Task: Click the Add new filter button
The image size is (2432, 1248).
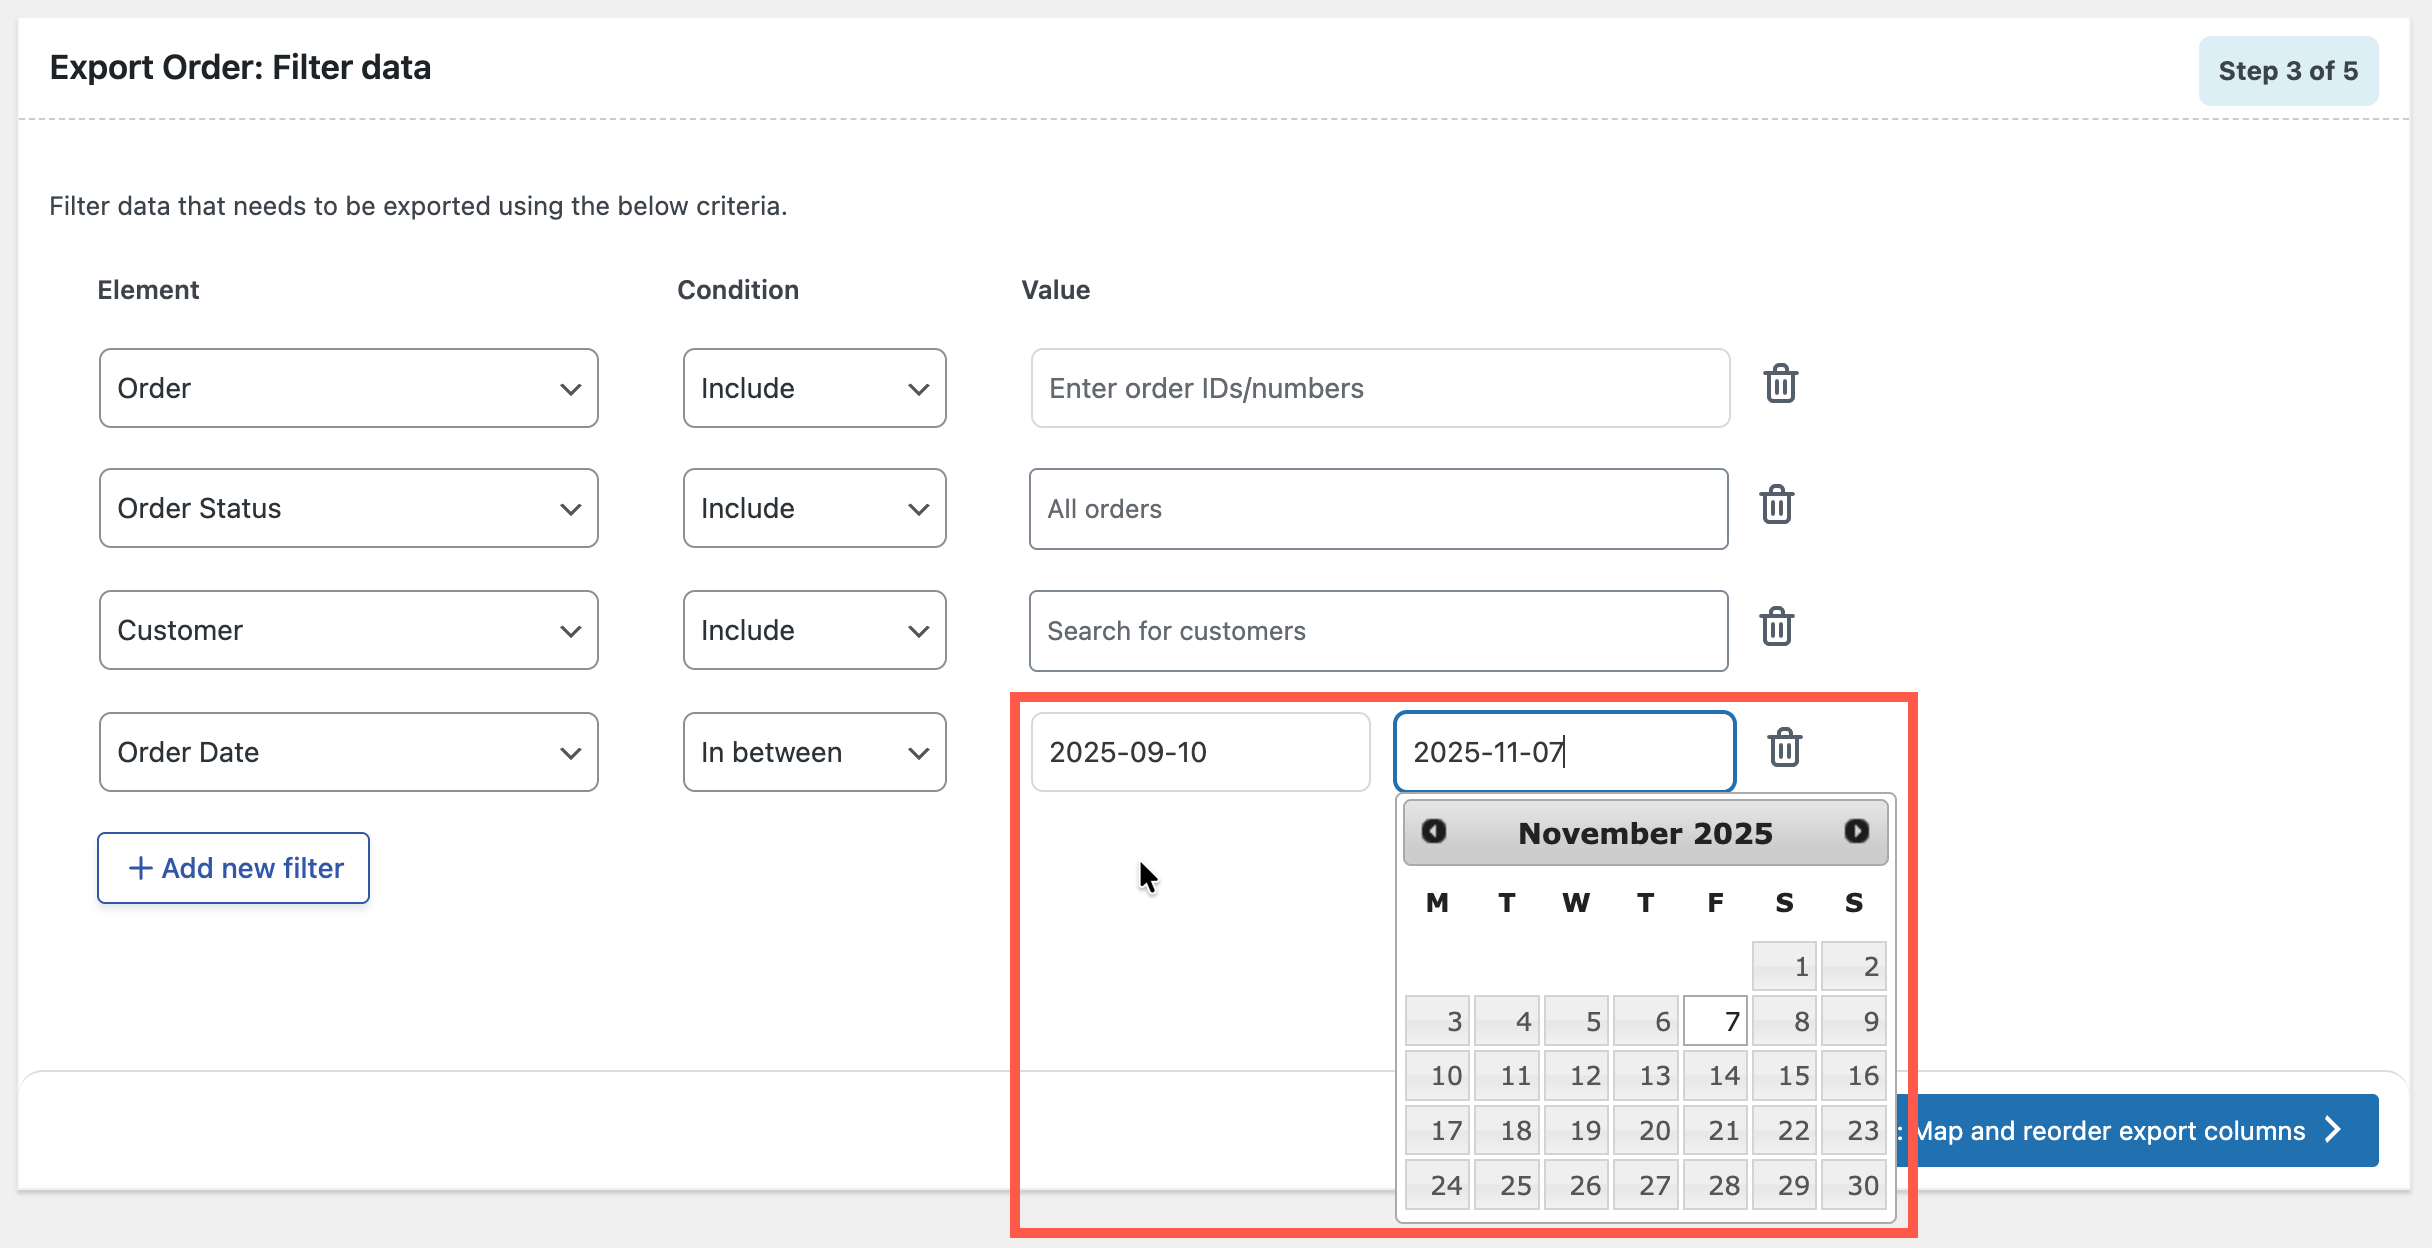Action: click(x=233, y=868)
